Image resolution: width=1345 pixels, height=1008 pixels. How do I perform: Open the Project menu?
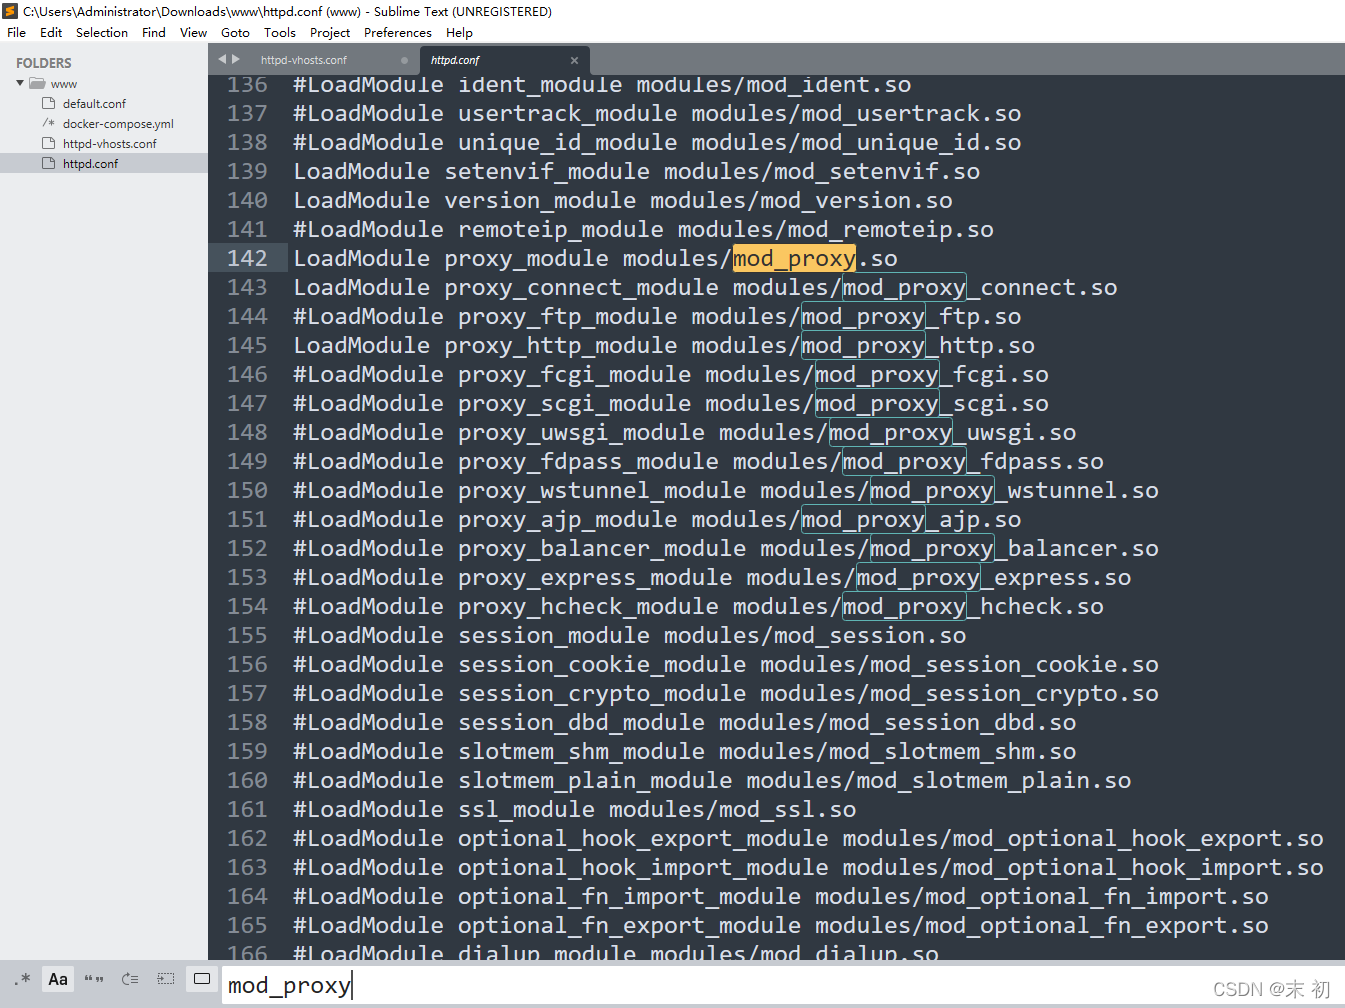(330, 33)
